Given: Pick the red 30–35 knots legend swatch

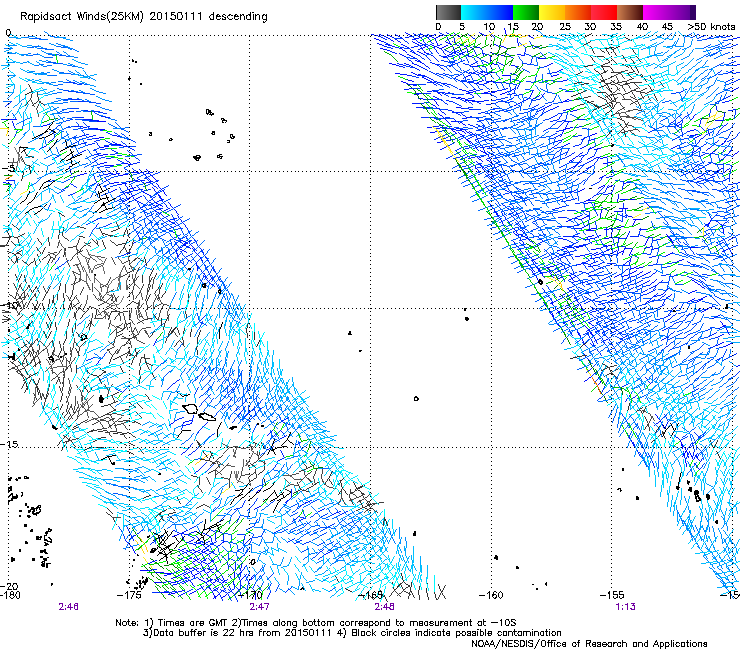Looking at the screenshot, I should pos(604,12).
